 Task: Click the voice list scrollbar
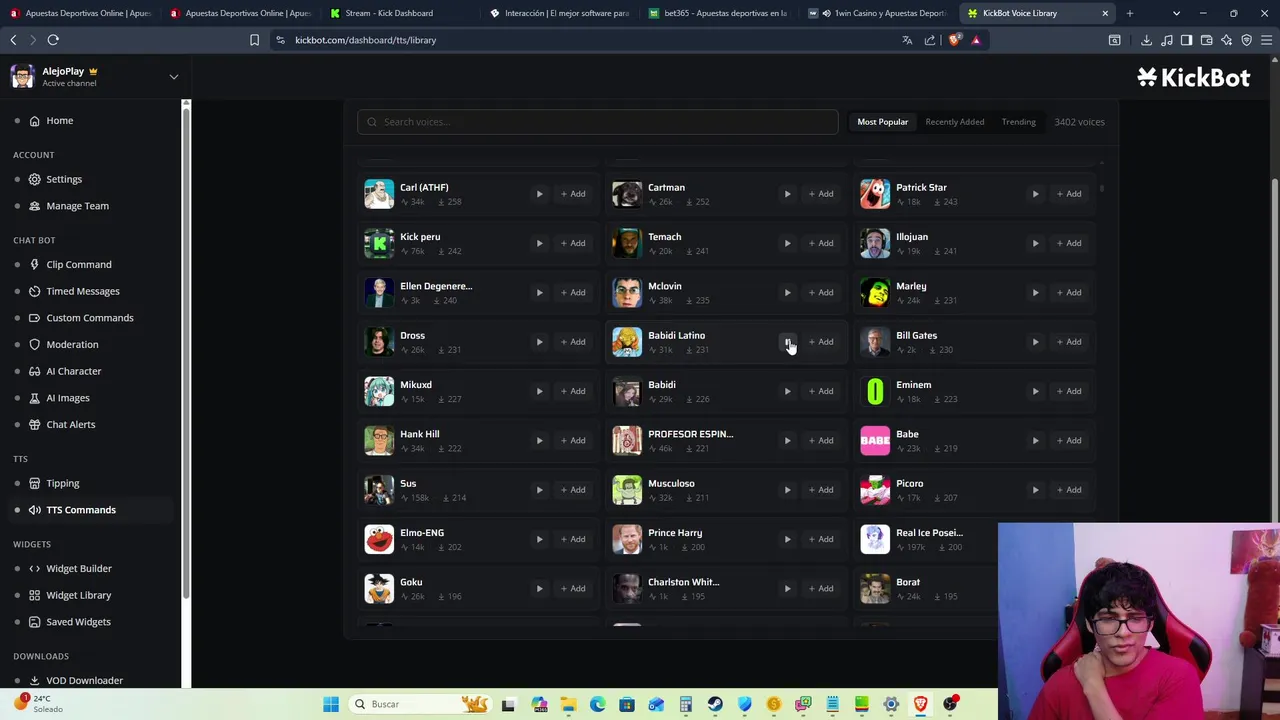pyautogui.click(x=1102, y=187)
